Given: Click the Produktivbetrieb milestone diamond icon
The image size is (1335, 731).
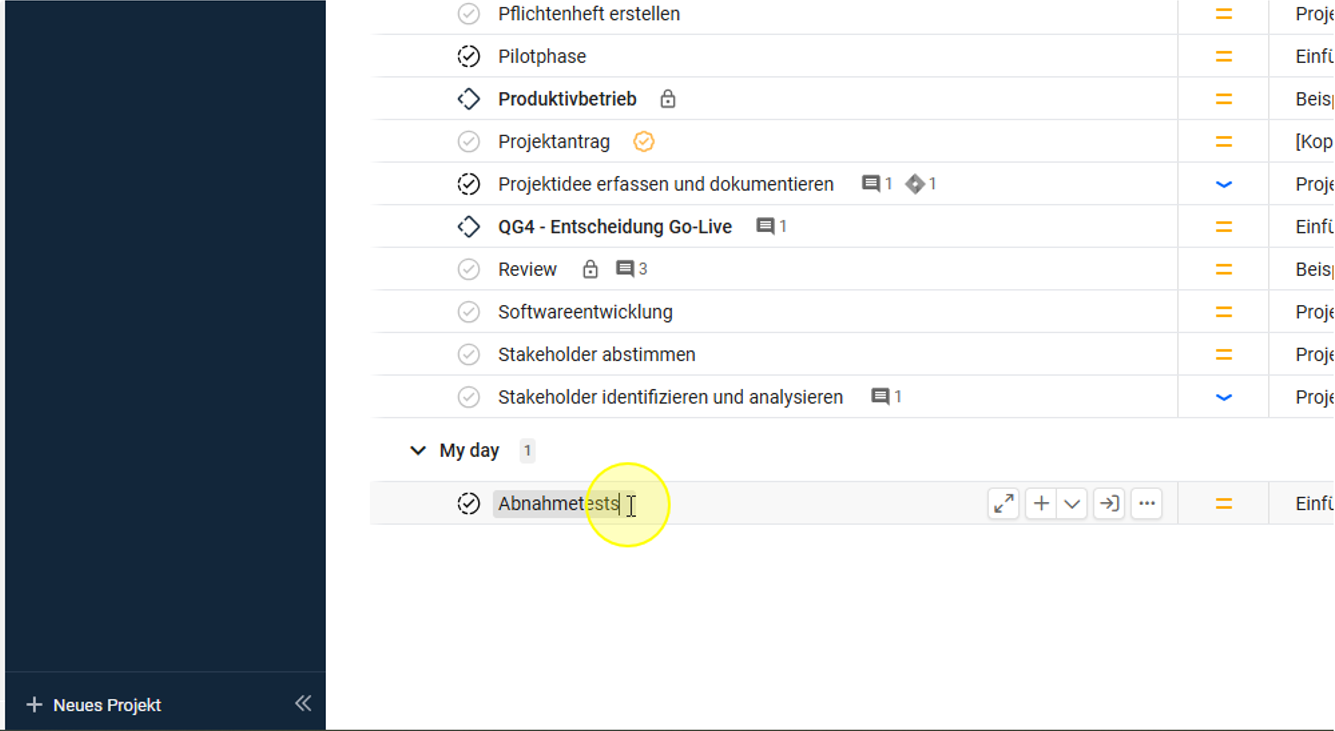Looking at the screenshot, I should coord(469,99).
